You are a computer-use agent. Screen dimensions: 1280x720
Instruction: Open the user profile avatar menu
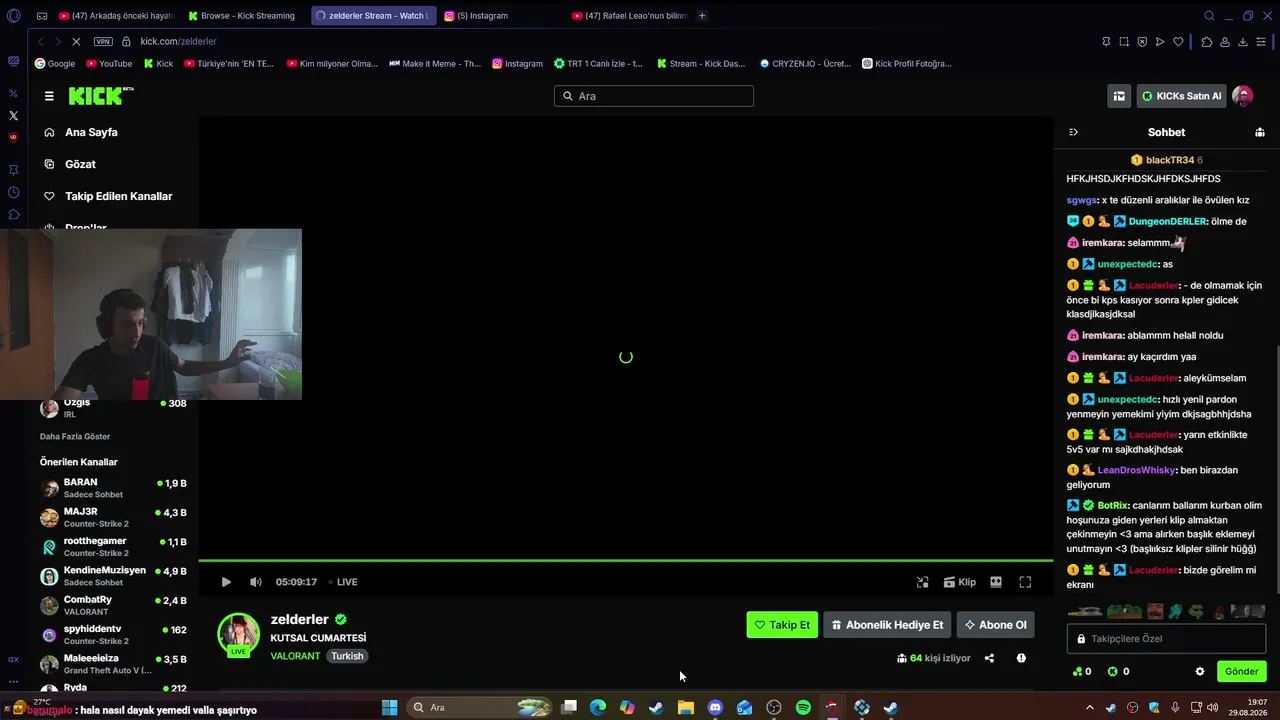point(1243,96)
